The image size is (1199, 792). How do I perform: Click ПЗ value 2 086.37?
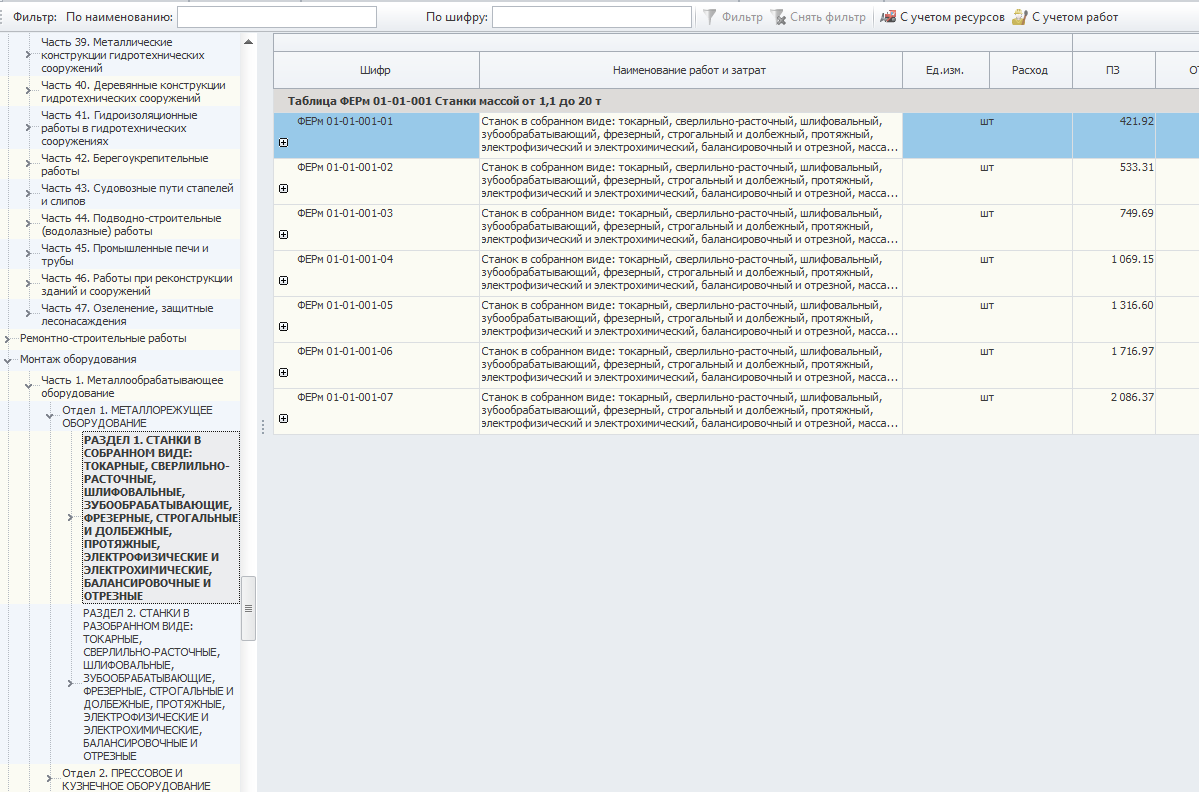[1132, 397]
